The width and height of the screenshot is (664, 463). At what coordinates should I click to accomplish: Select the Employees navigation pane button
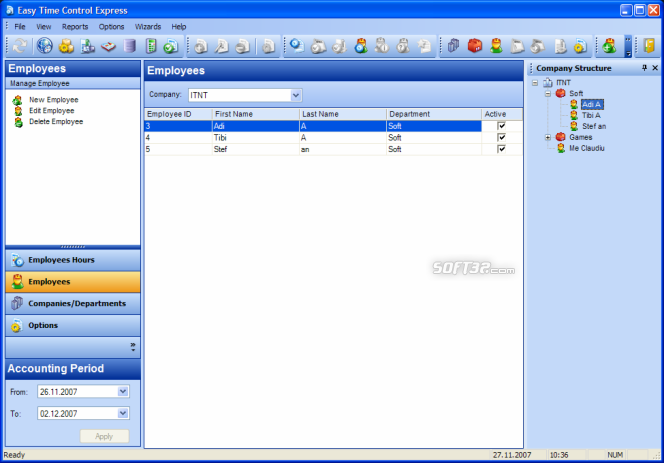coord(73,282)
